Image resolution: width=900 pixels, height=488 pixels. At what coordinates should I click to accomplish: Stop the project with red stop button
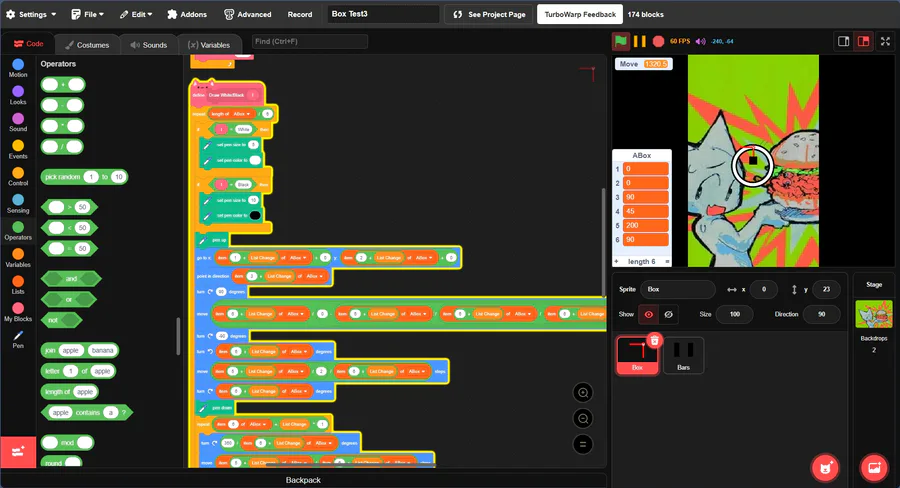click(x=658, y=41)
